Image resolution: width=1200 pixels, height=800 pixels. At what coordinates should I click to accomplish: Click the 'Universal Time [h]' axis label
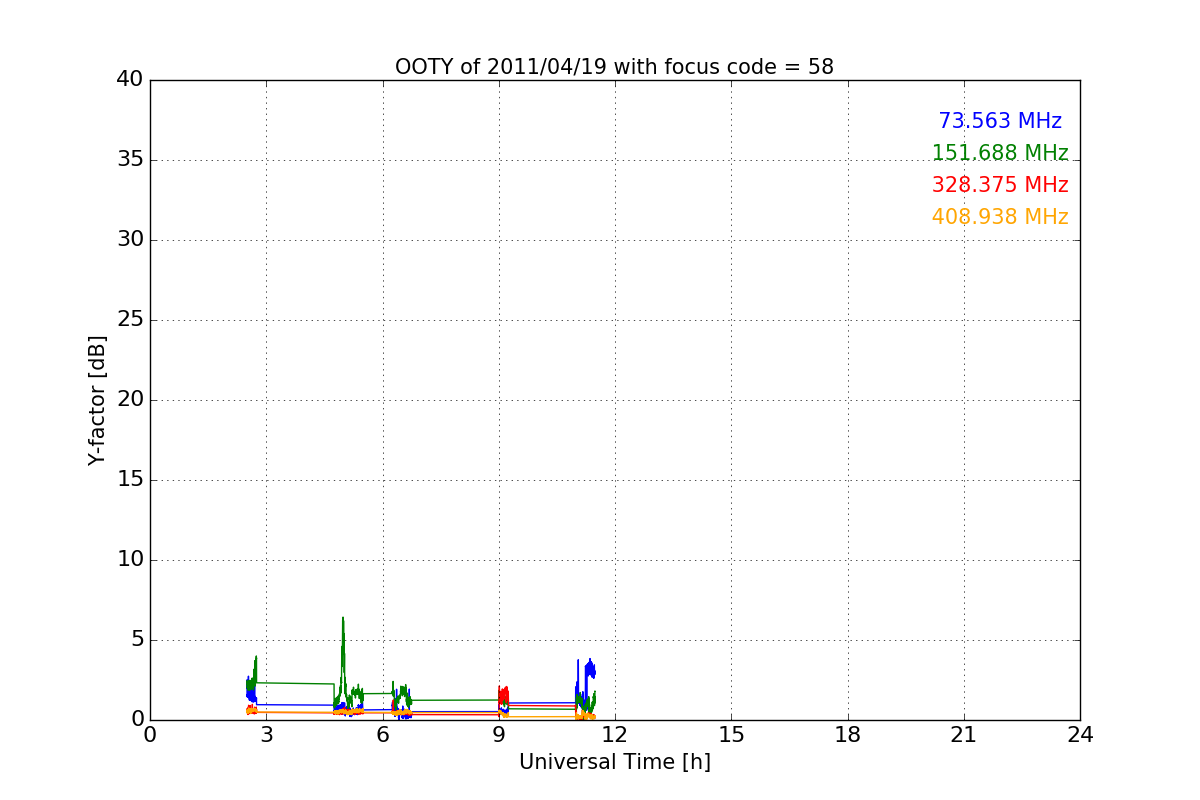pos(614,762)
